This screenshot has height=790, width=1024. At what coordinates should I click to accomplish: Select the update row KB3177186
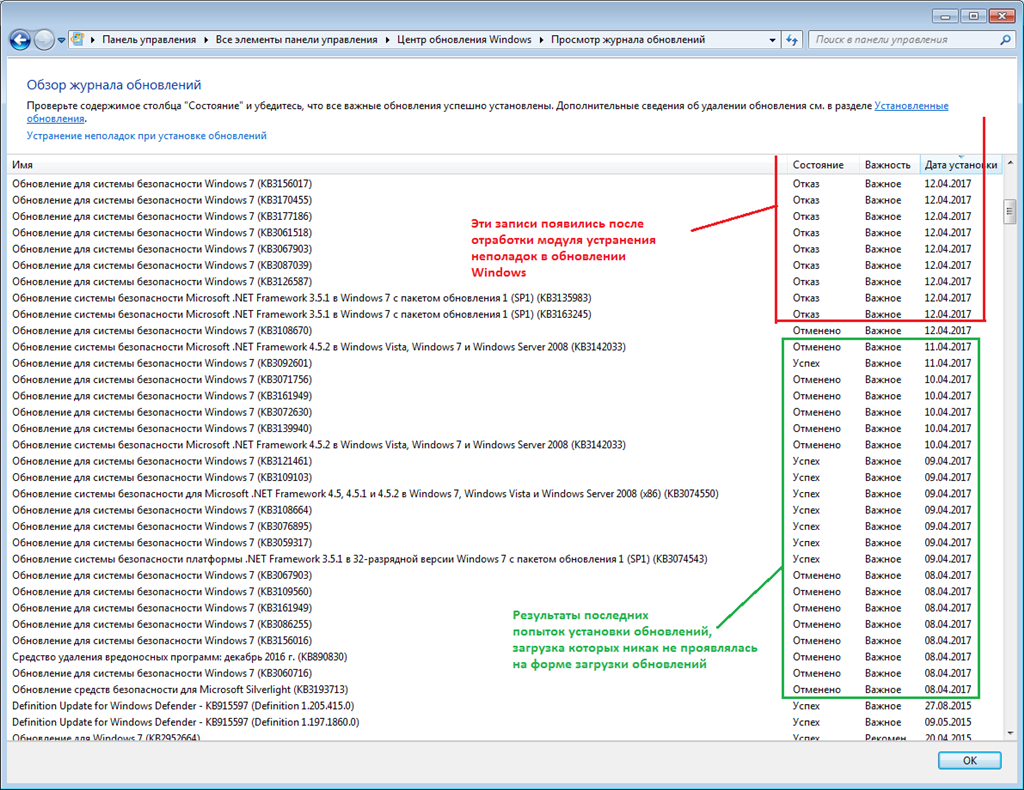click(504, 217)
